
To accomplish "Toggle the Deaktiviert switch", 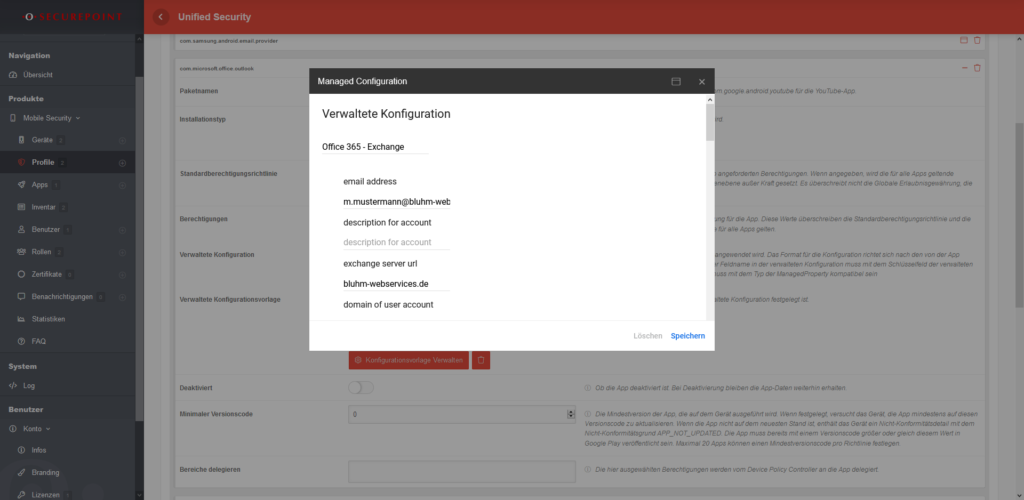I will tap(360, 388).
